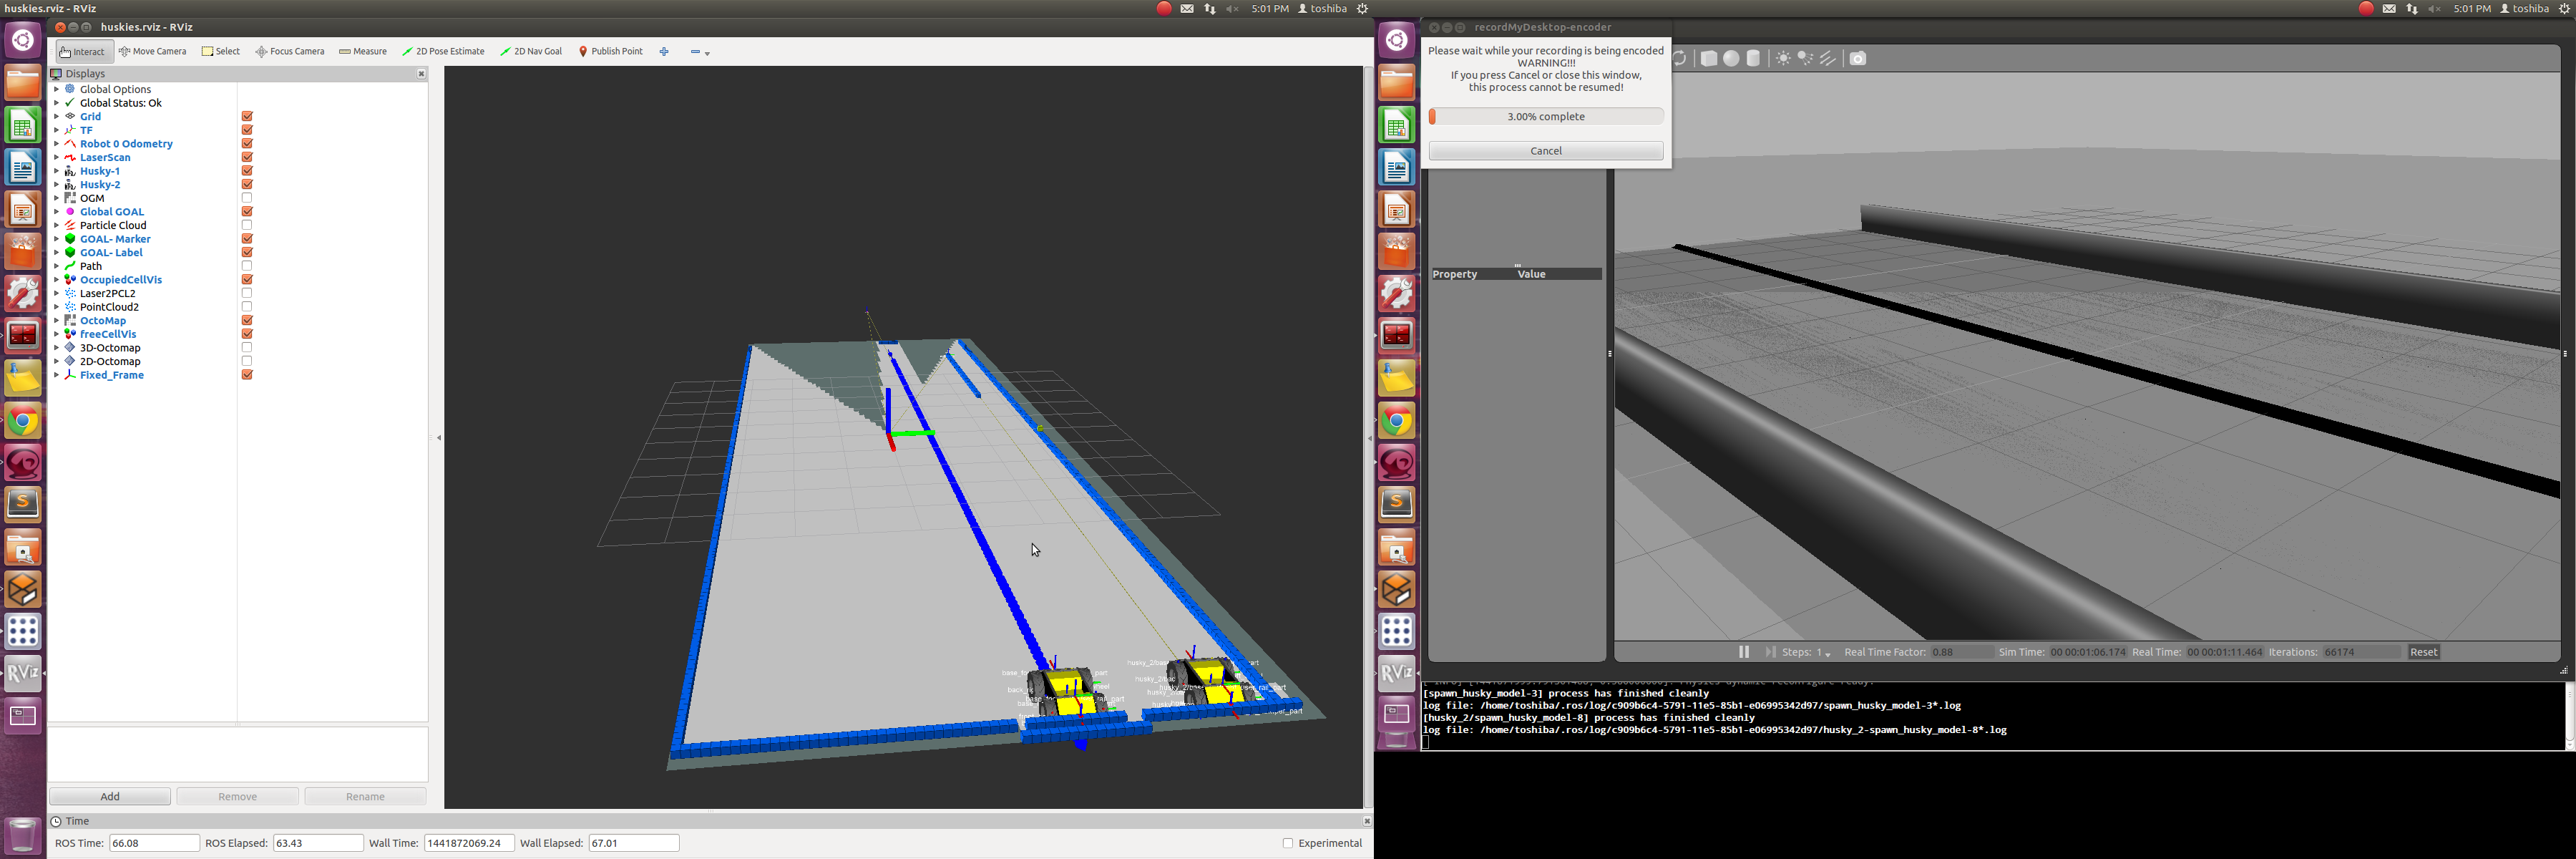Close the Displays panel with its X
The image size is (2576, 859).
[421, 74]
